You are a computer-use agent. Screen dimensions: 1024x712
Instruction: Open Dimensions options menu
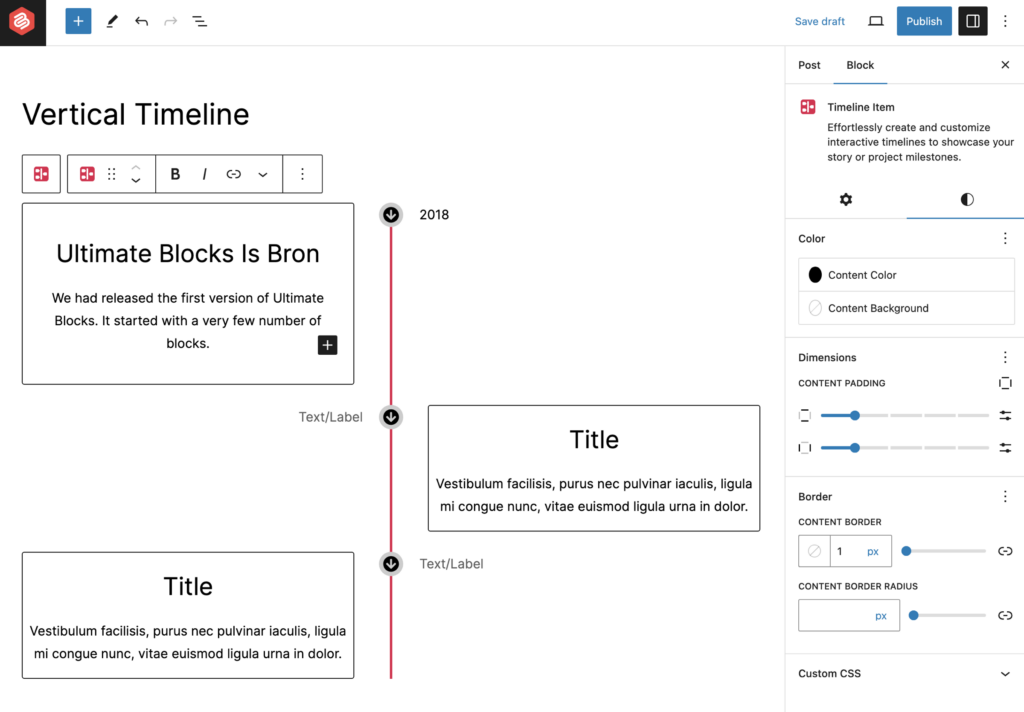(1005, 357)
